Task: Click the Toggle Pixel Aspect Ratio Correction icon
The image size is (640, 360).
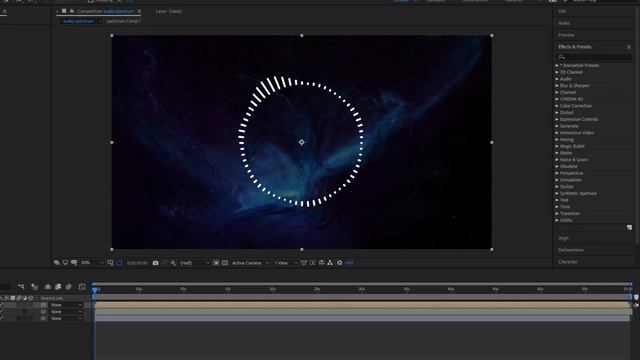Action: pos(304,263)
